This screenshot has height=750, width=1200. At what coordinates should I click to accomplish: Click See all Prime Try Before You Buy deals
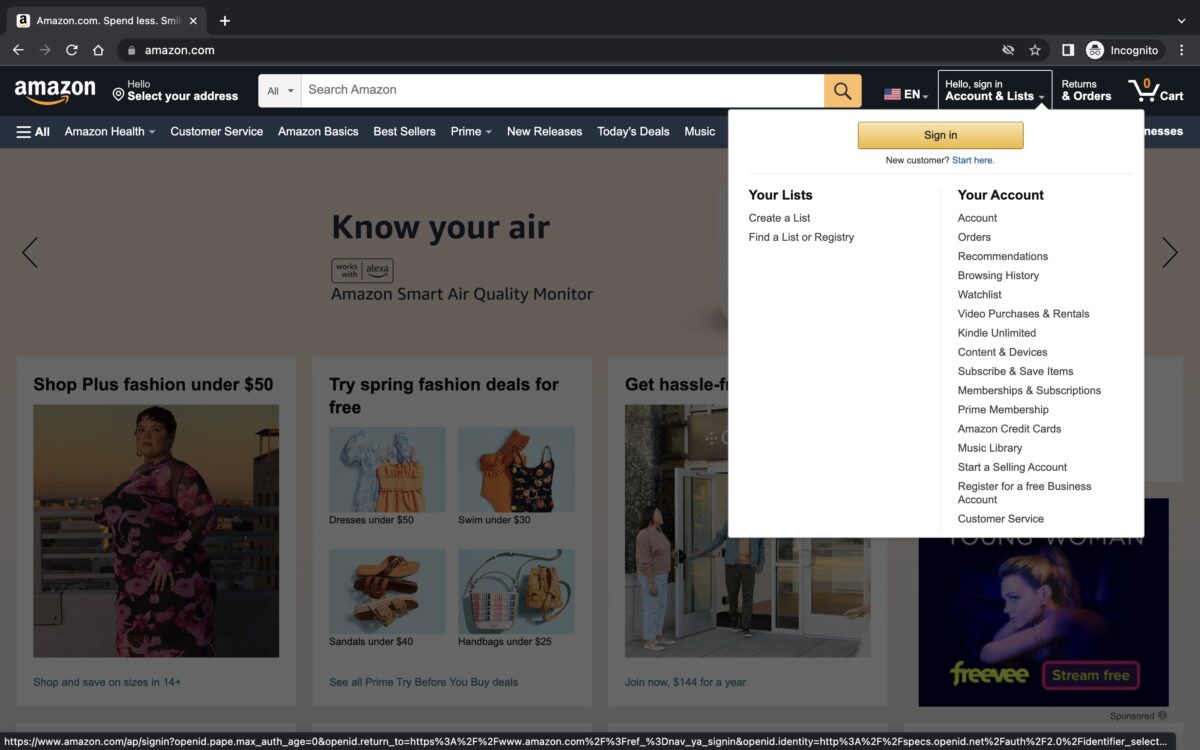pos(423,682)
